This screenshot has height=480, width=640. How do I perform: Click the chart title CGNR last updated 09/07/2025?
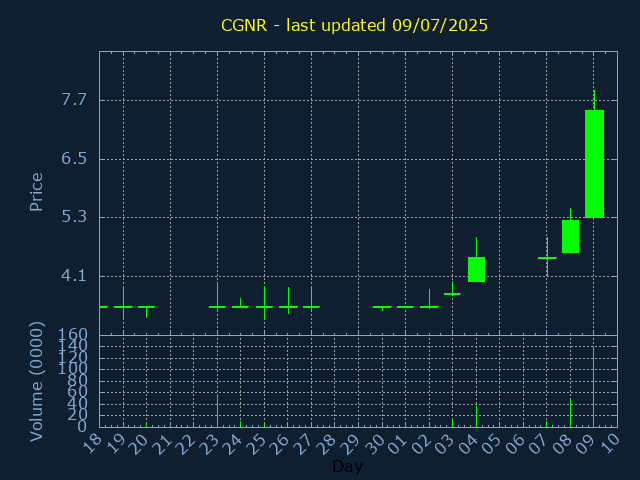354,25
